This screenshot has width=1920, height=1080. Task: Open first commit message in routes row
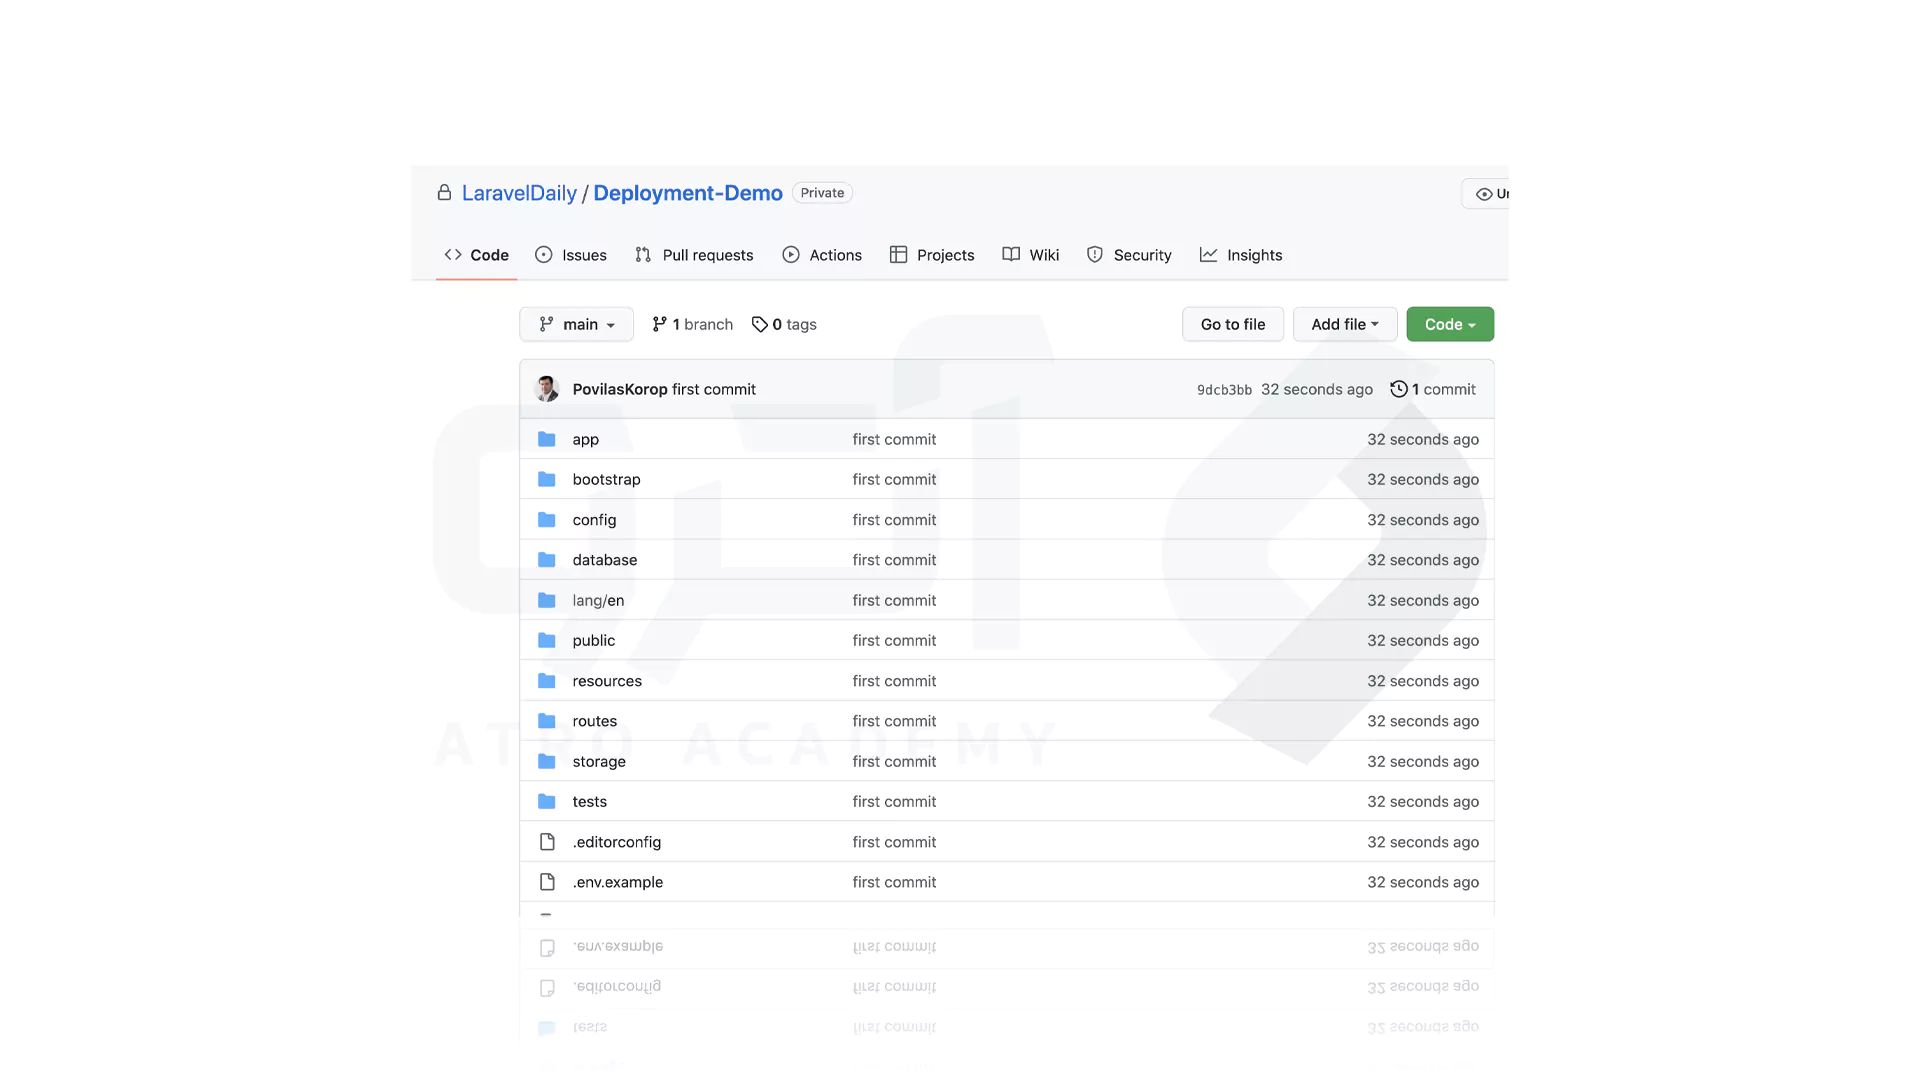tap(894, 721)
